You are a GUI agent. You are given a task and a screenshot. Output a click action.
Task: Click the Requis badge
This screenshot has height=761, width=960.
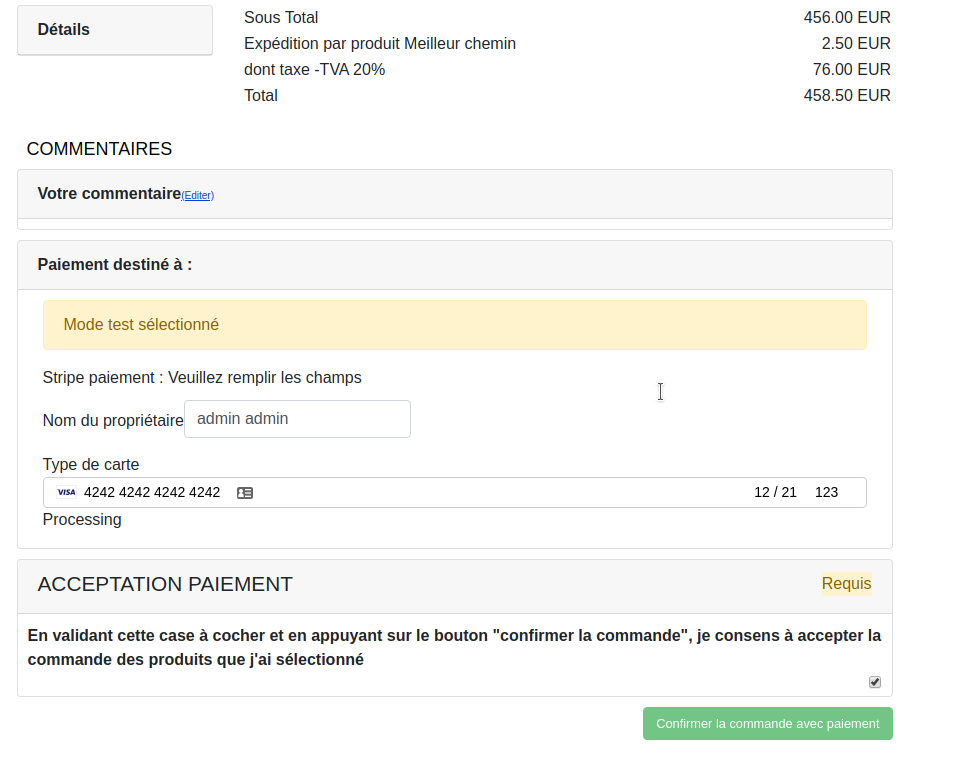point(847,583)
